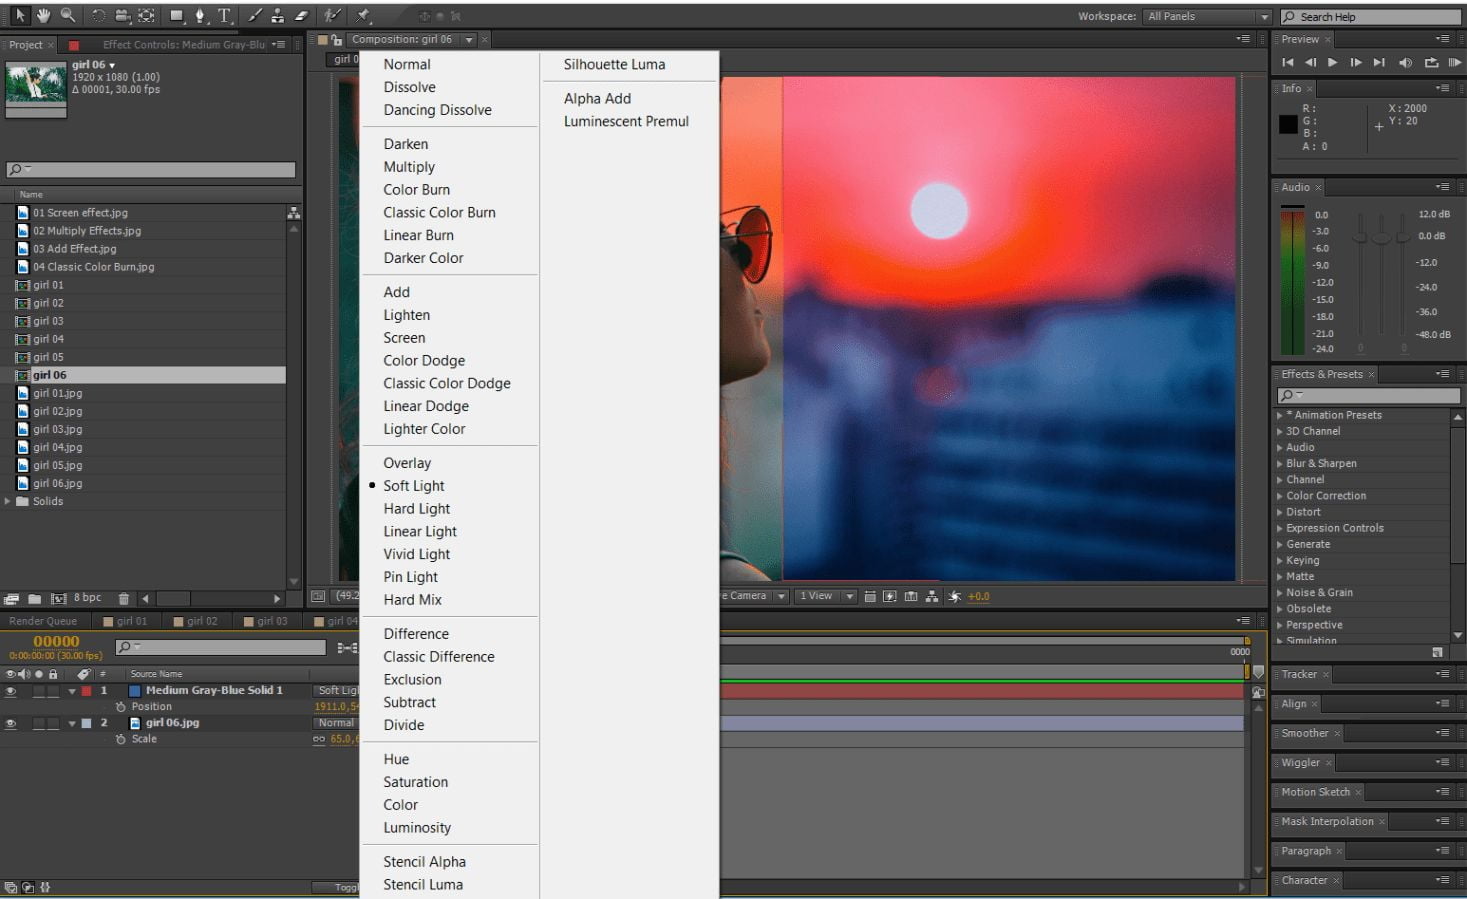The width and height of the screenshot is (1467, 899).
Task: Toggle Position stopwatch for keyframing
Action: tap(121, 707)
